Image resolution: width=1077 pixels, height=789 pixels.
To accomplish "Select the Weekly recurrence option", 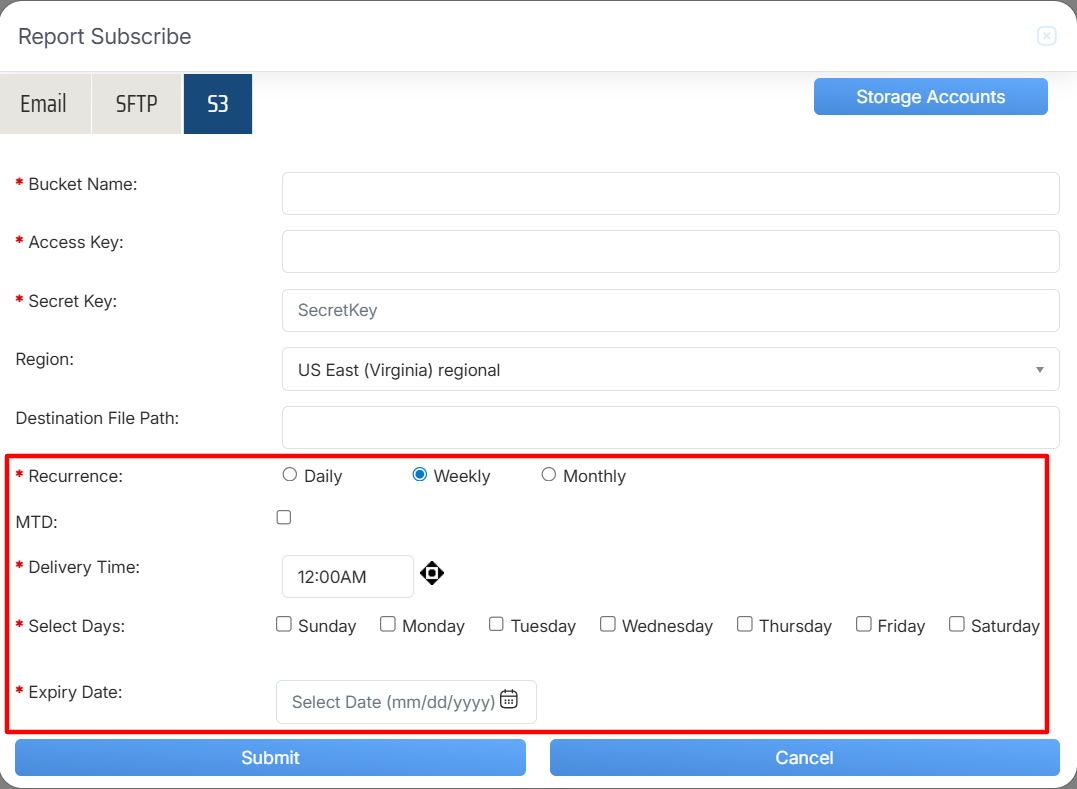I will pos(420,475).
